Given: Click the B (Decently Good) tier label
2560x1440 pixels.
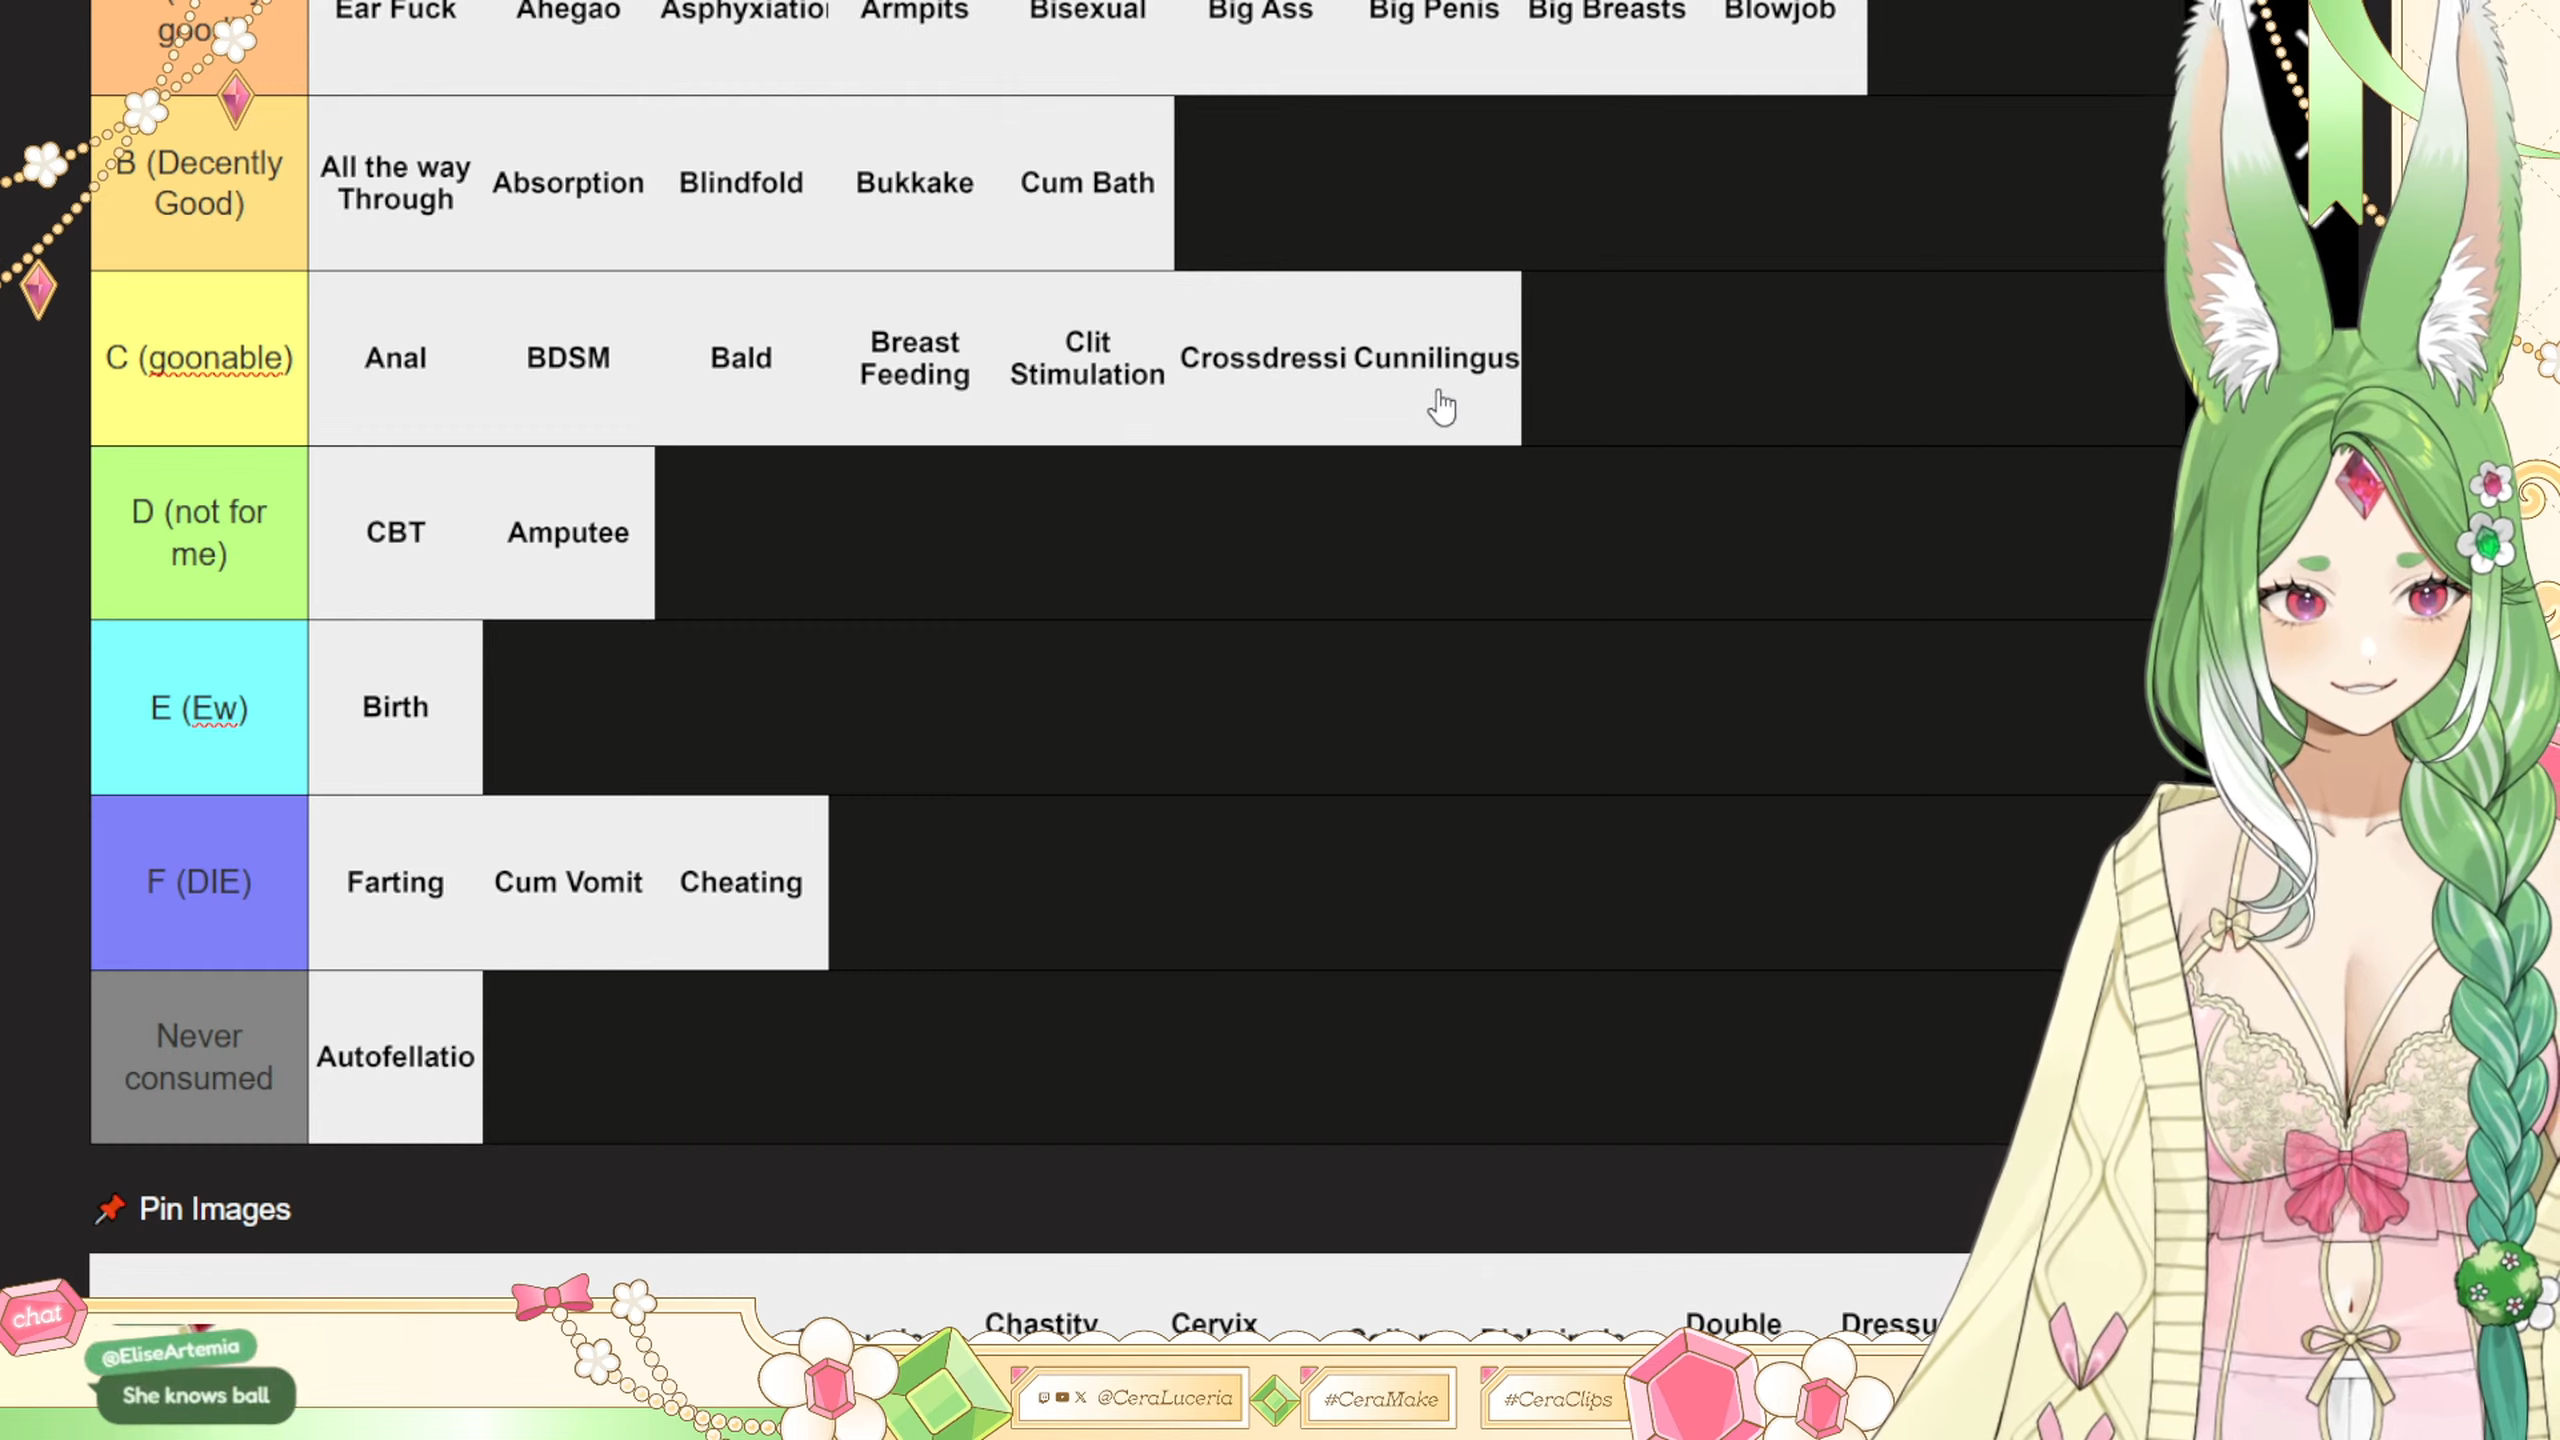Looking at the screenshot, I should (x=199, y=183).
